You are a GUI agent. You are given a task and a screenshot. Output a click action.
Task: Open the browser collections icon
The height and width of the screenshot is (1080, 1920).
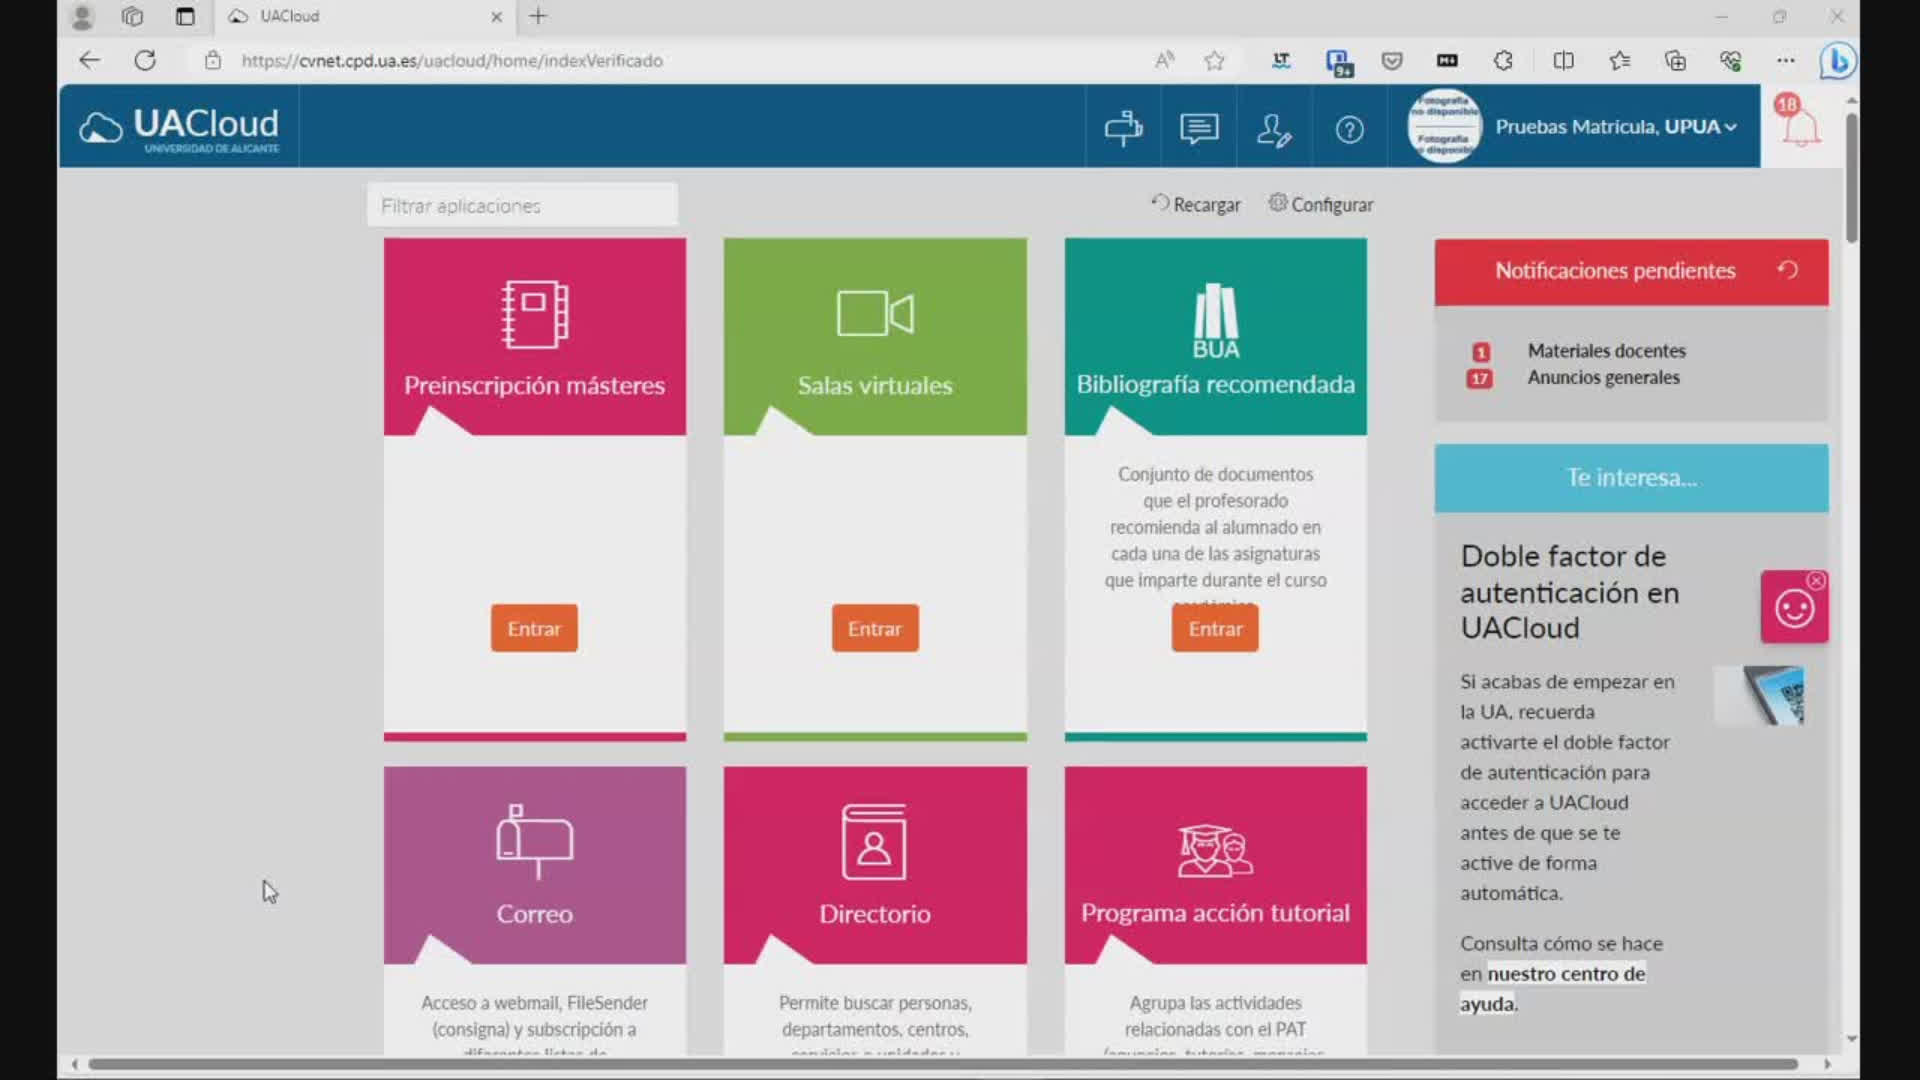pyautogui.click(x=1675, y=60)
